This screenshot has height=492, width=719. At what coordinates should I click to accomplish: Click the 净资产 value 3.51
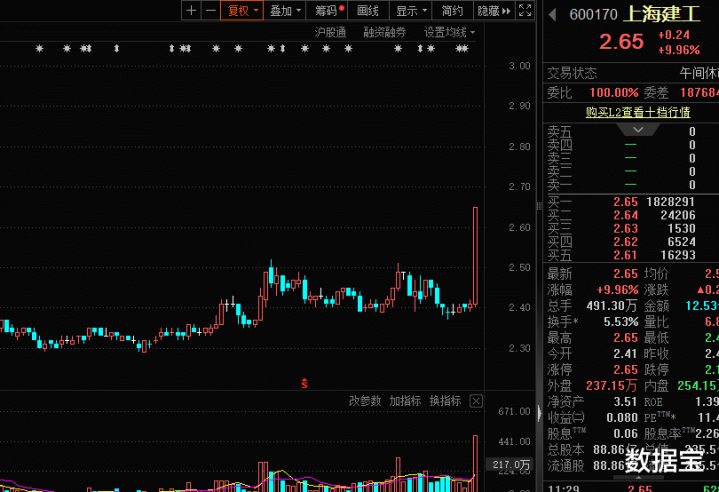click(625, 402)
